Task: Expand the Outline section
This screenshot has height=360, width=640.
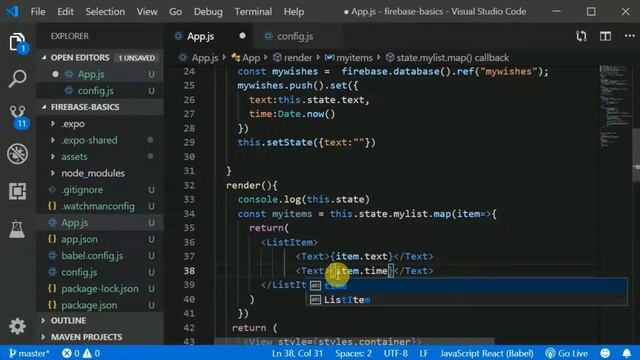Action: 100,320
